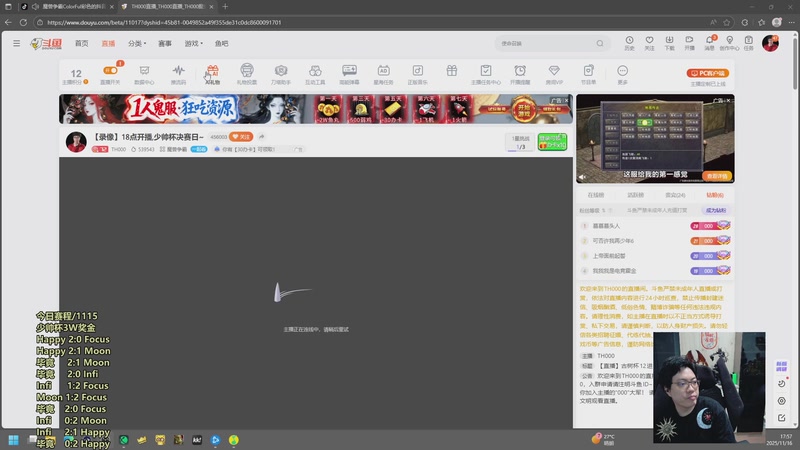Select the rank 1 fan in list
Viewport: 800px width, 450px height.
click(x=656, y=226)
